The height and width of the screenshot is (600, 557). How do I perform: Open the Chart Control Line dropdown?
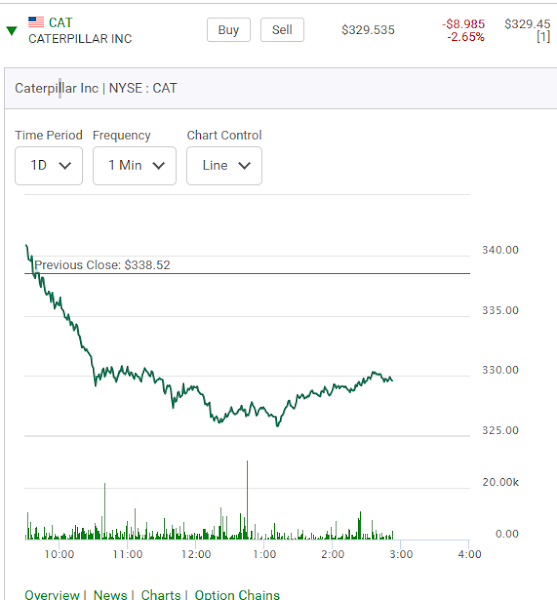(x=224, y=166)
